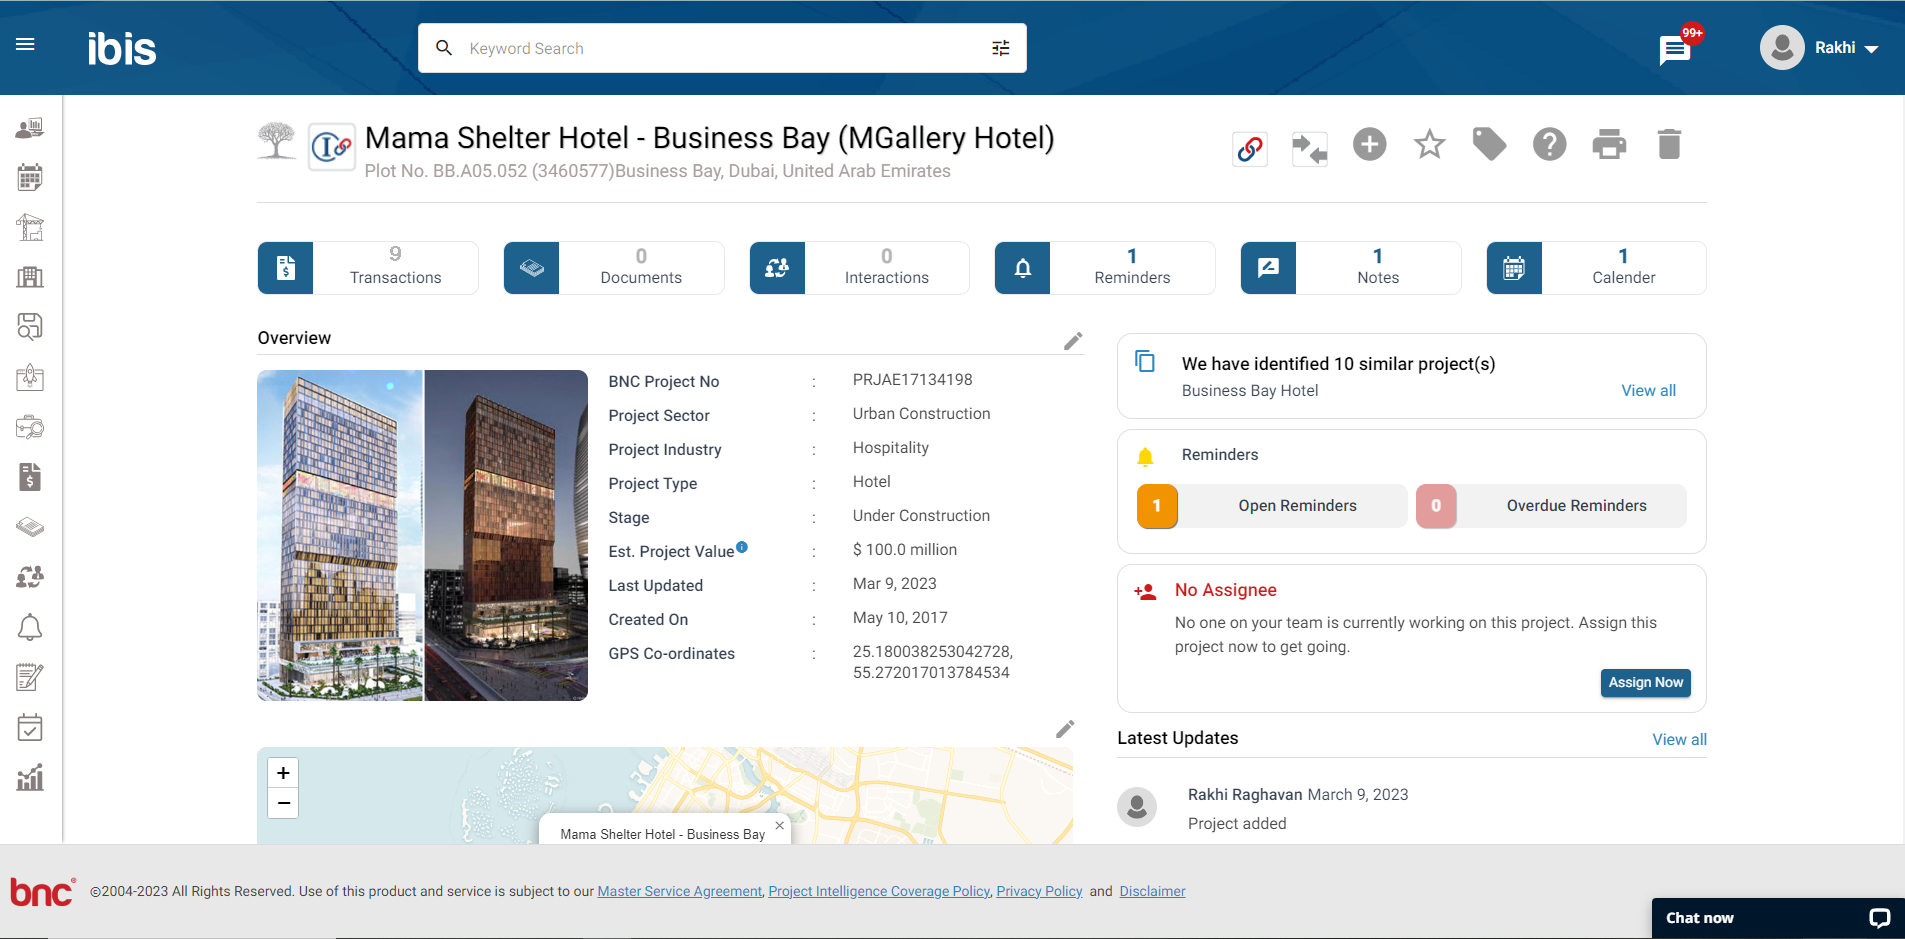
Task: Switch to the Transactions tab
Action: 367,267
